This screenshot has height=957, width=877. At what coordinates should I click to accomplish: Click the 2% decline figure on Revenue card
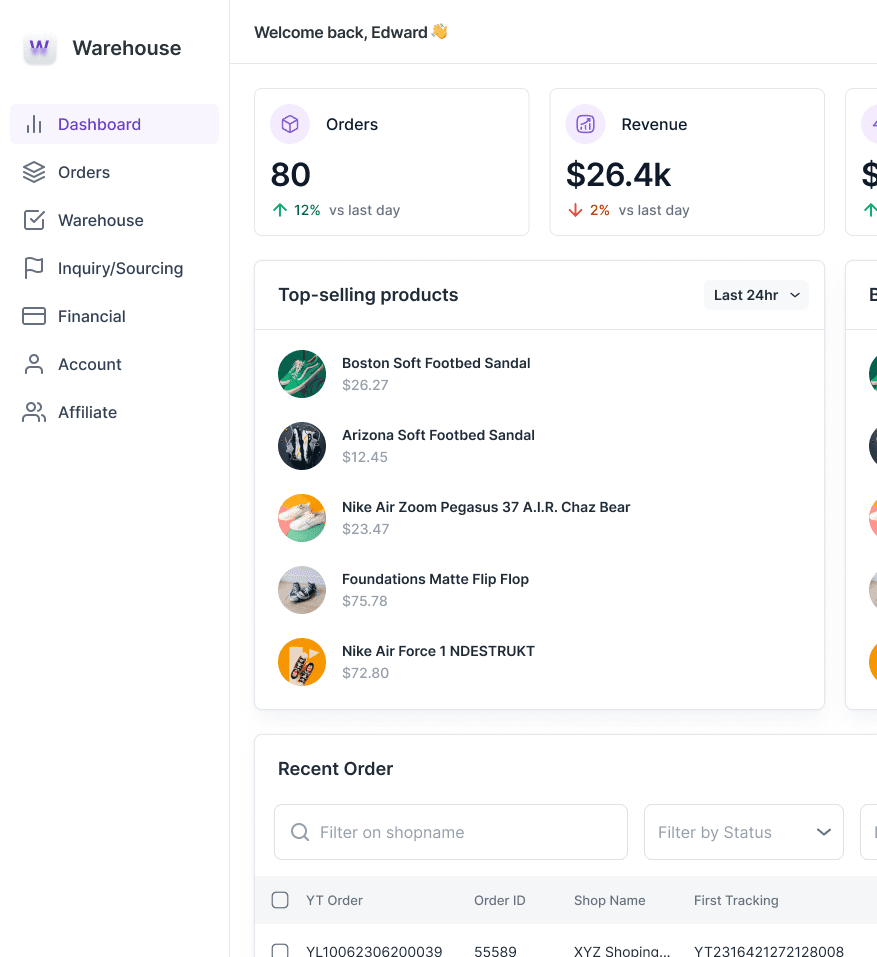click(599, 210)
